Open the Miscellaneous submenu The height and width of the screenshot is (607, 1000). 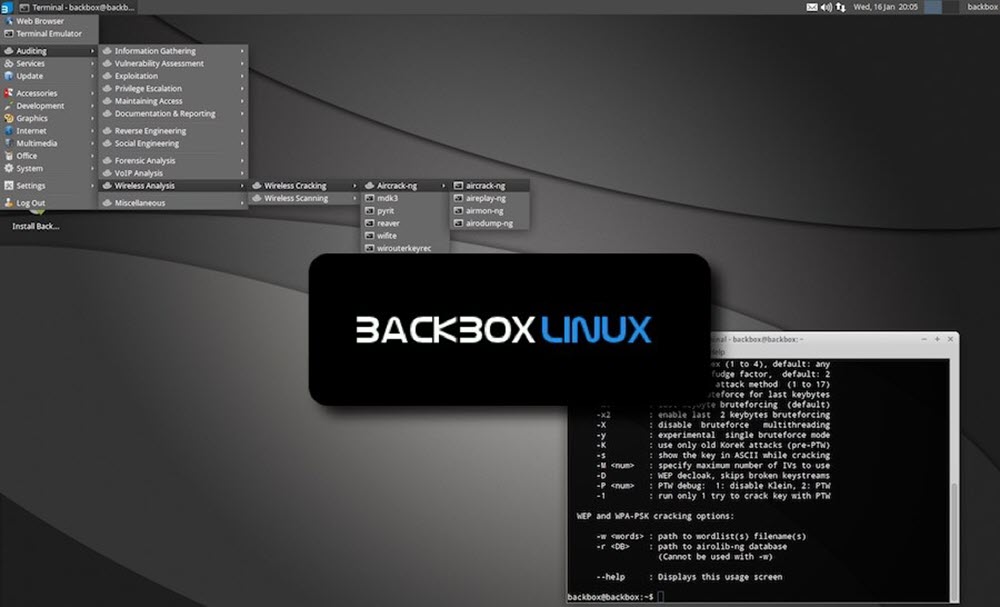pyautogui.click(x=173, y=203)
